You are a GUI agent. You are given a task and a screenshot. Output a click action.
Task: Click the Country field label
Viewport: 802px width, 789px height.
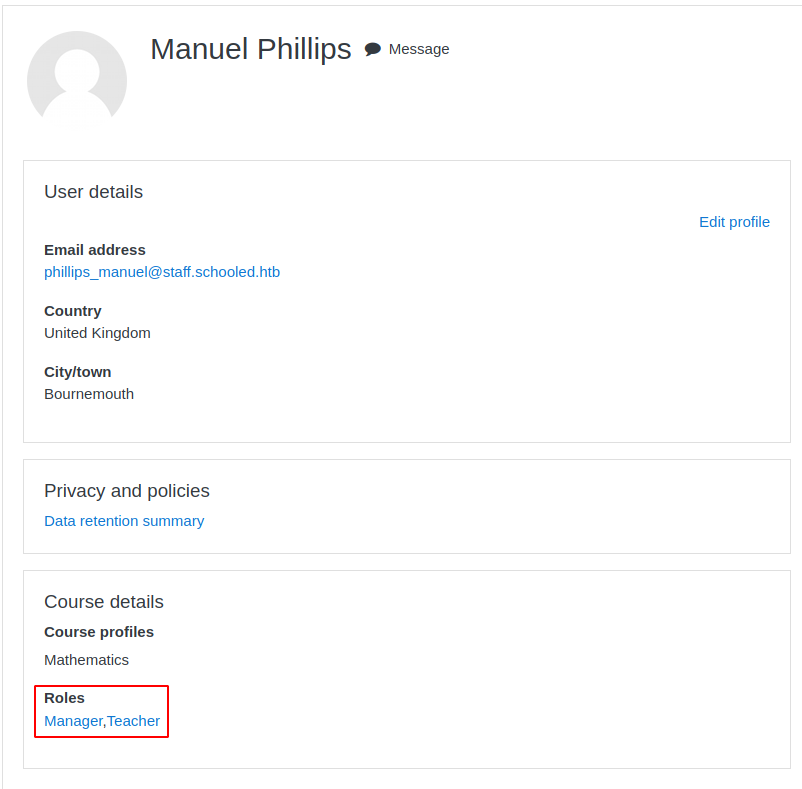[73, 311]
